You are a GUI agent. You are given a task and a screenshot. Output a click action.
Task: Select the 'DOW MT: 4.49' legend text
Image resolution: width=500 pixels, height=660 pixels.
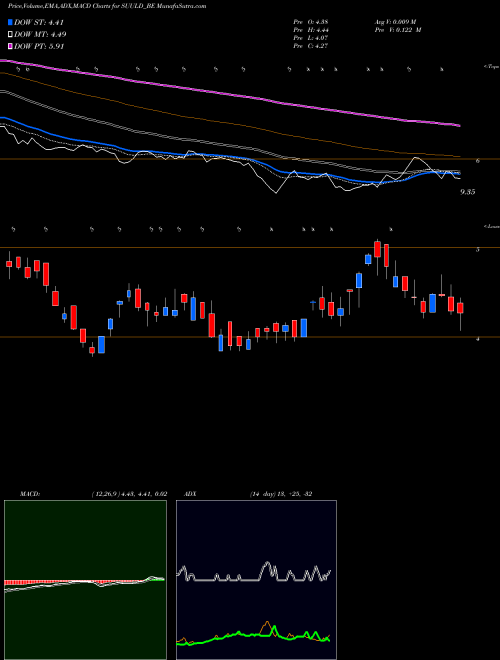click(40, 35)
